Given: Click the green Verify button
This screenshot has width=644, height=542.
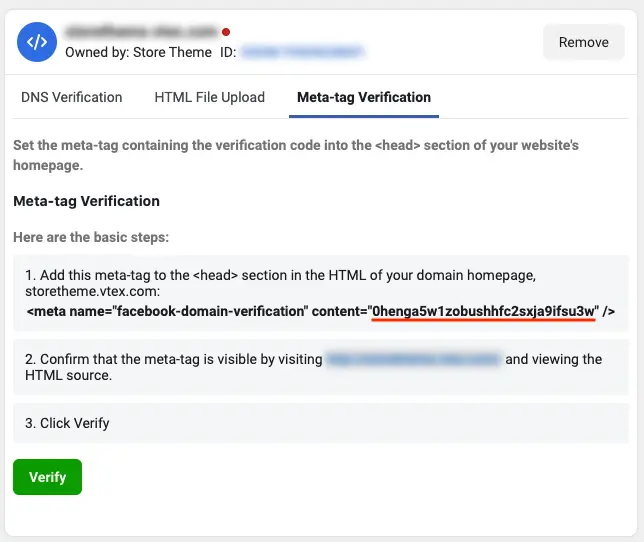Looking at the screenshot, I should (x=47, y=477).
